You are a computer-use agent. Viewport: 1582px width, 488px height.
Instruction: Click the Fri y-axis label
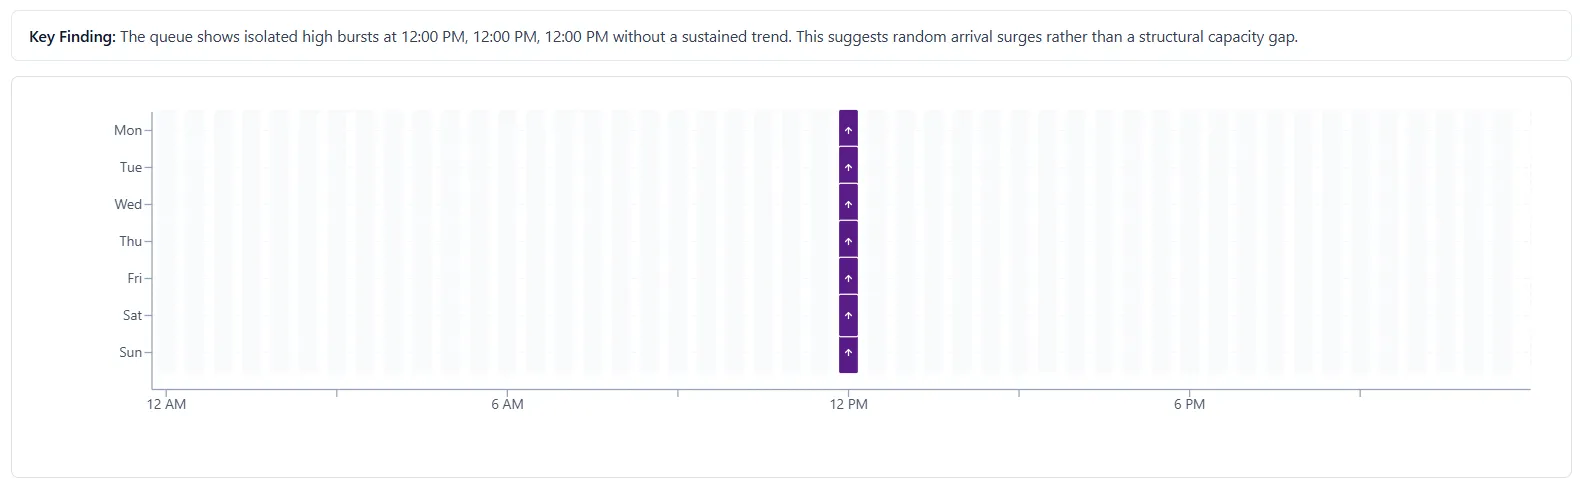135,278
